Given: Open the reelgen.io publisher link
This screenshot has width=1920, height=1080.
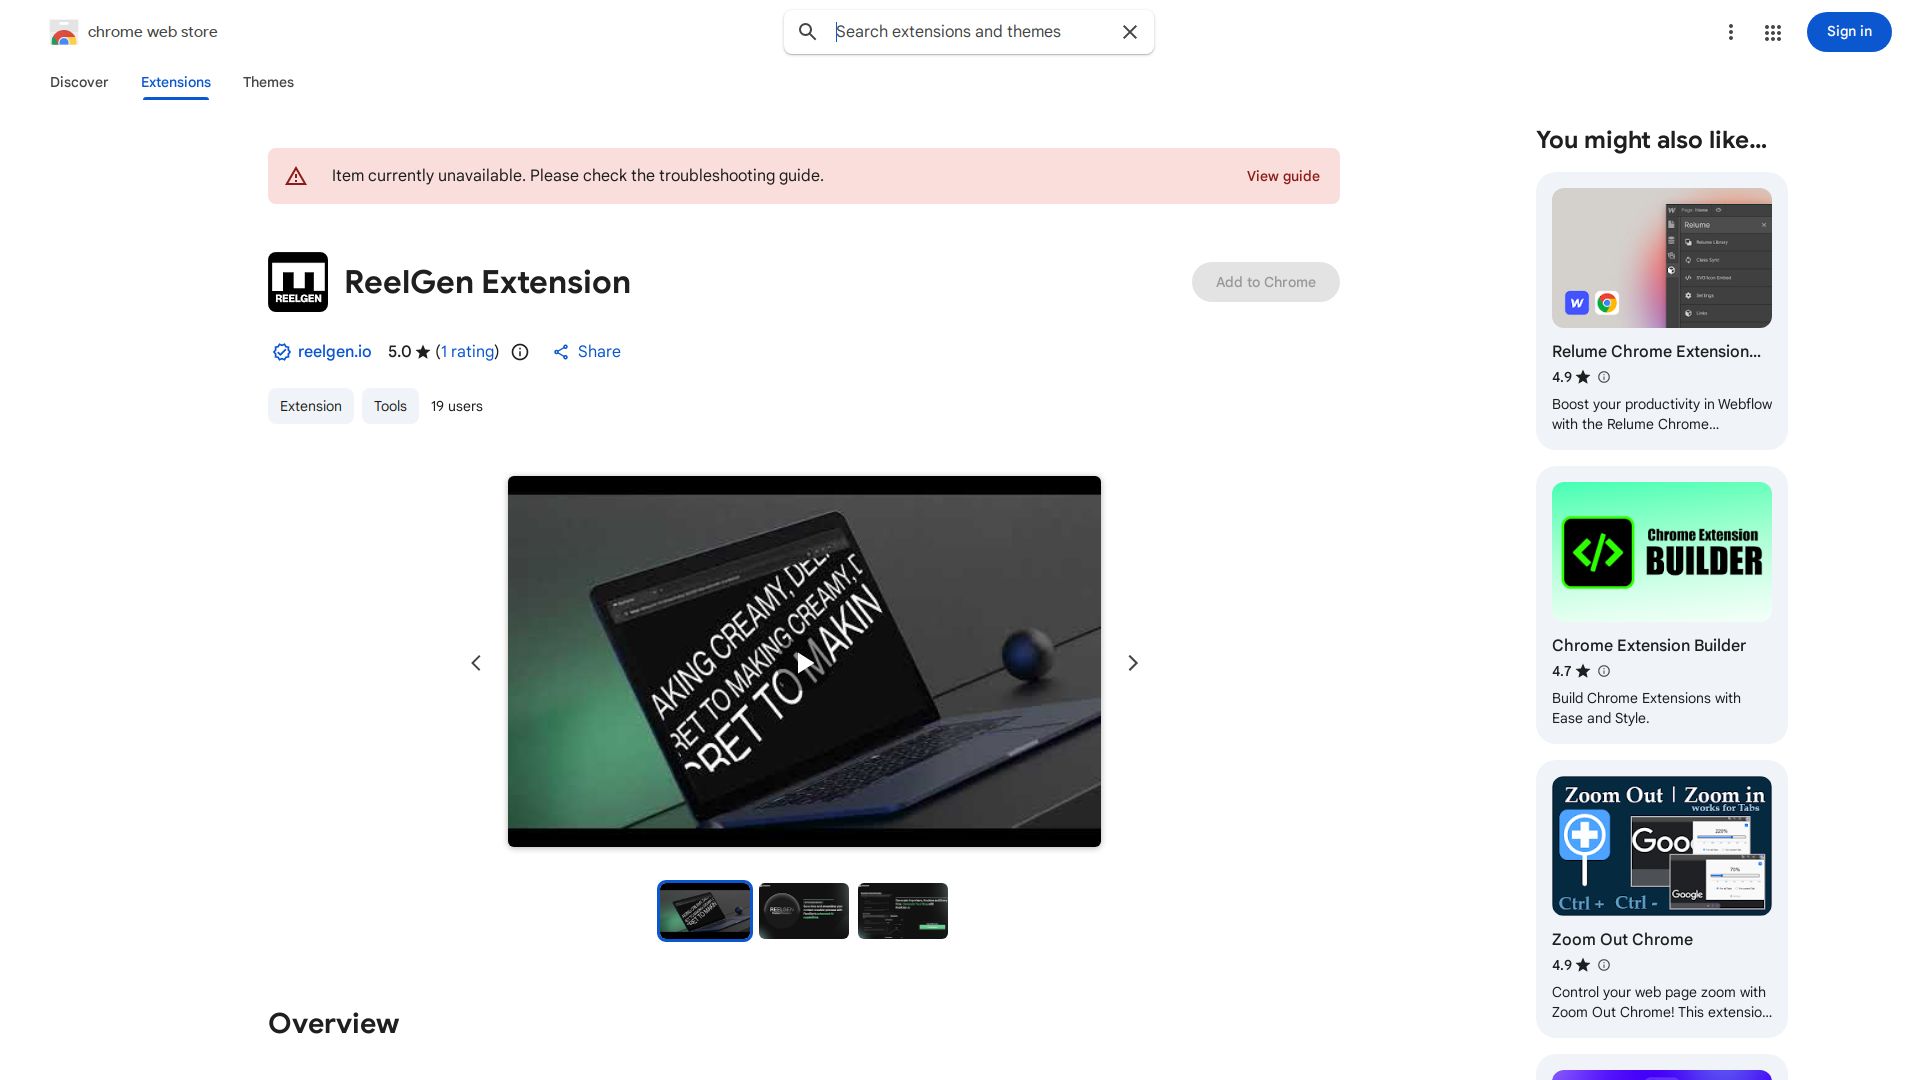Looking at the screenshot, I should [334, 352].
